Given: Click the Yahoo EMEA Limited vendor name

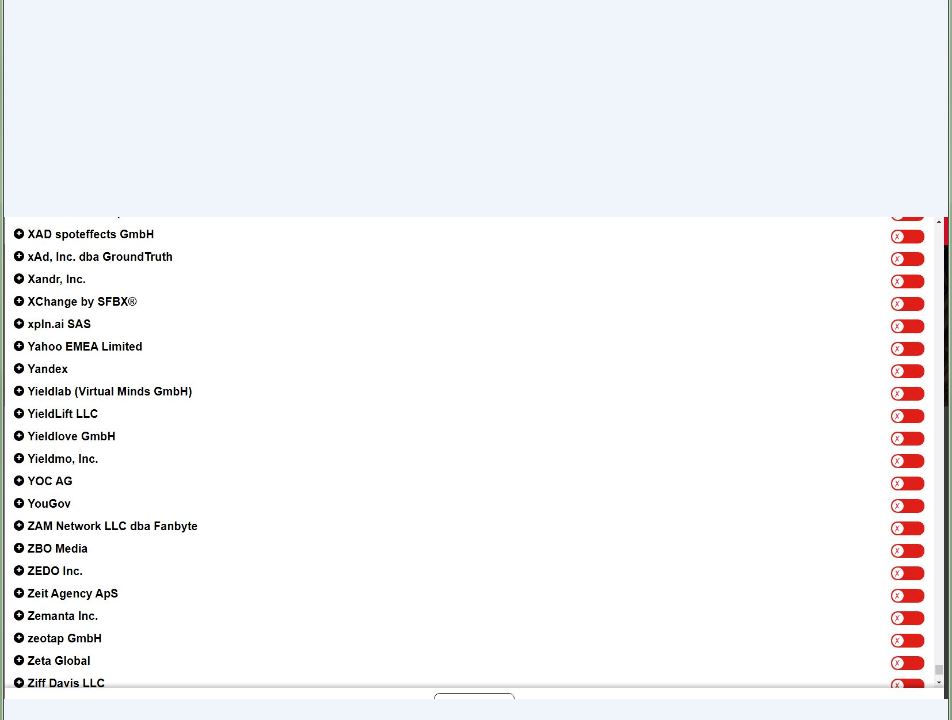Looking at the screenshot, I should click(x=85, y=346).
